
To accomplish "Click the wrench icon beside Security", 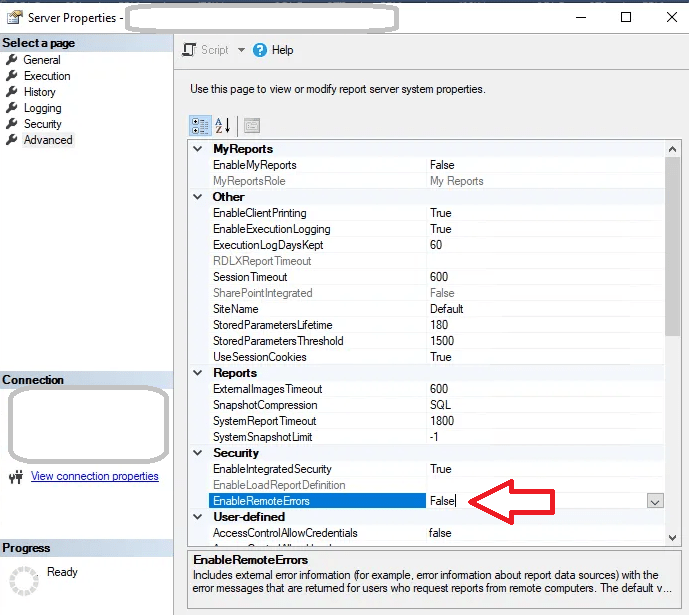I will [13, 124].
